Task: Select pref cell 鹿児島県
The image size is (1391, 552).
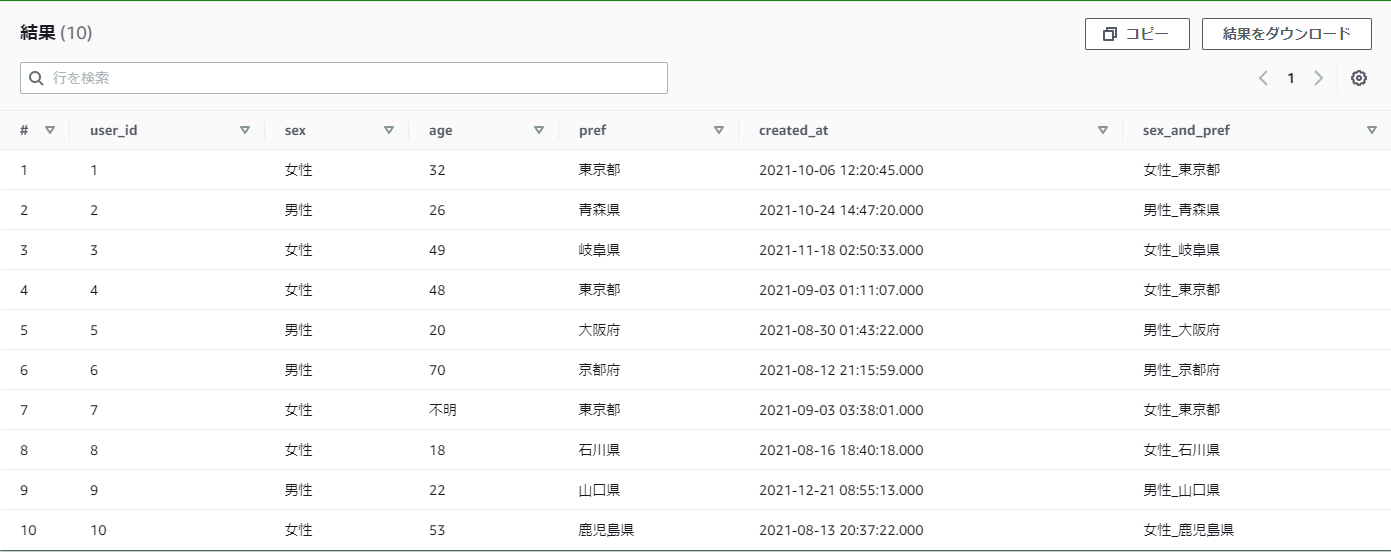Action: [x=606, y=530]
